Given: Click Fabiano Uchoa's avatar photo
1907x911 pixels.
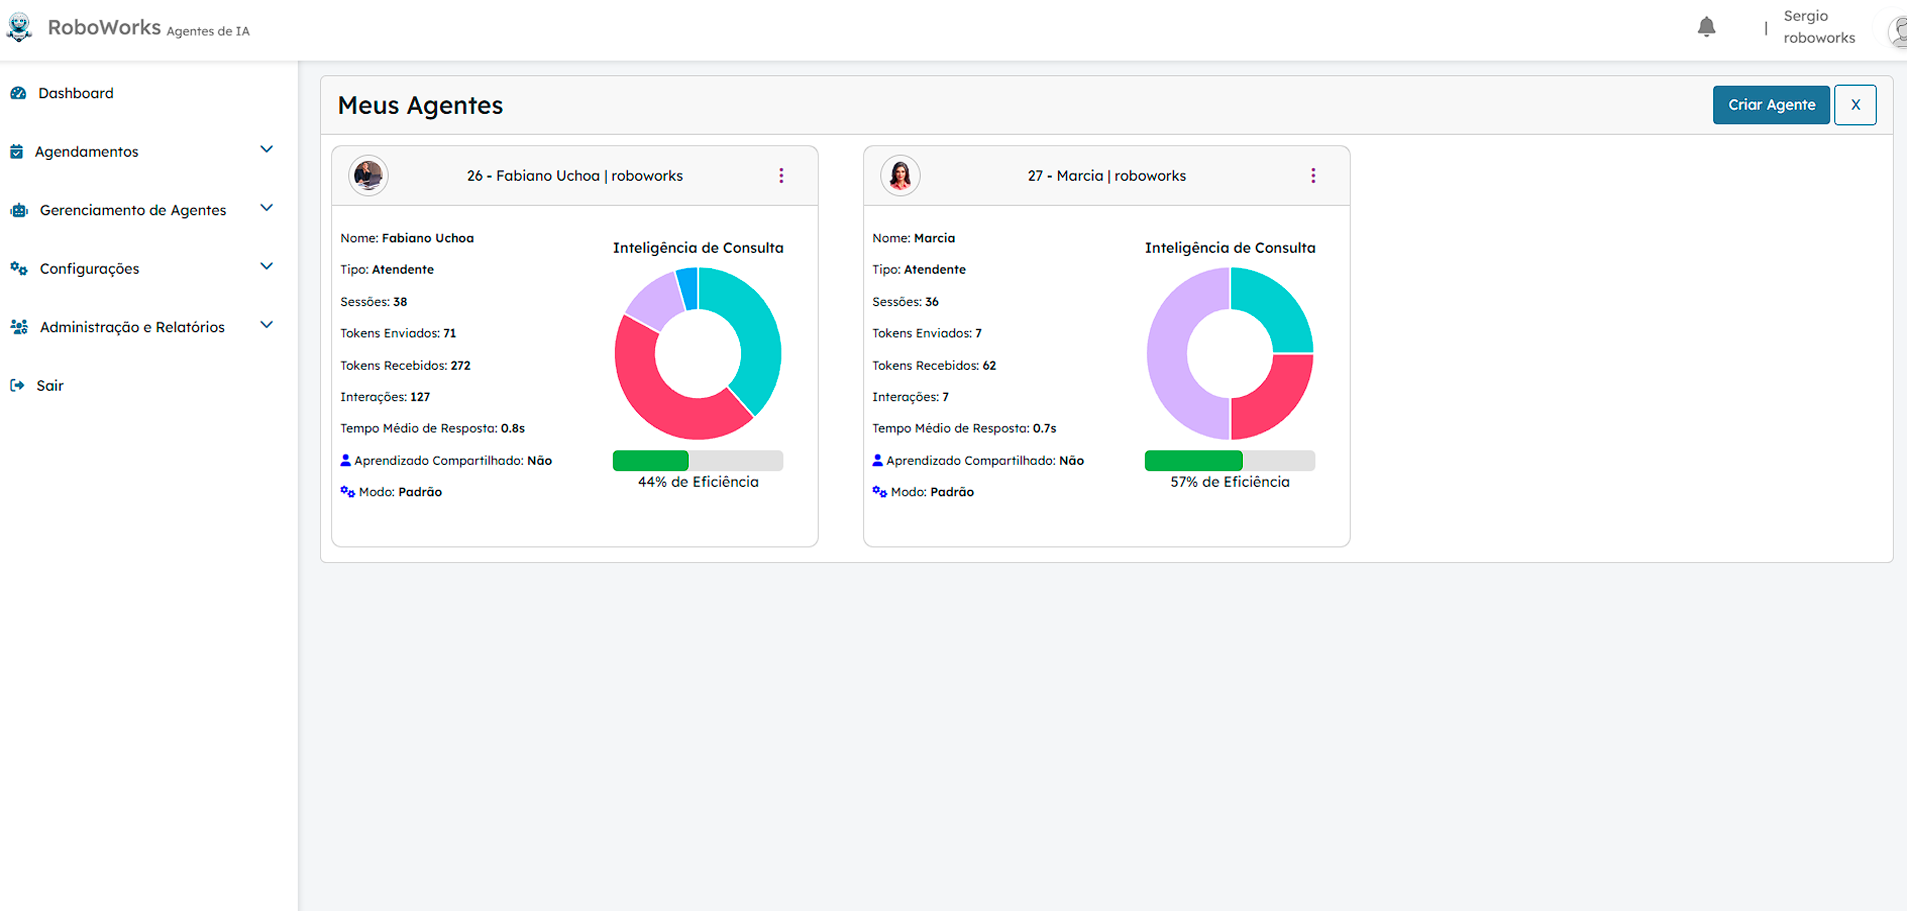Looking at the screenshot, I should [x=368, y=176].
